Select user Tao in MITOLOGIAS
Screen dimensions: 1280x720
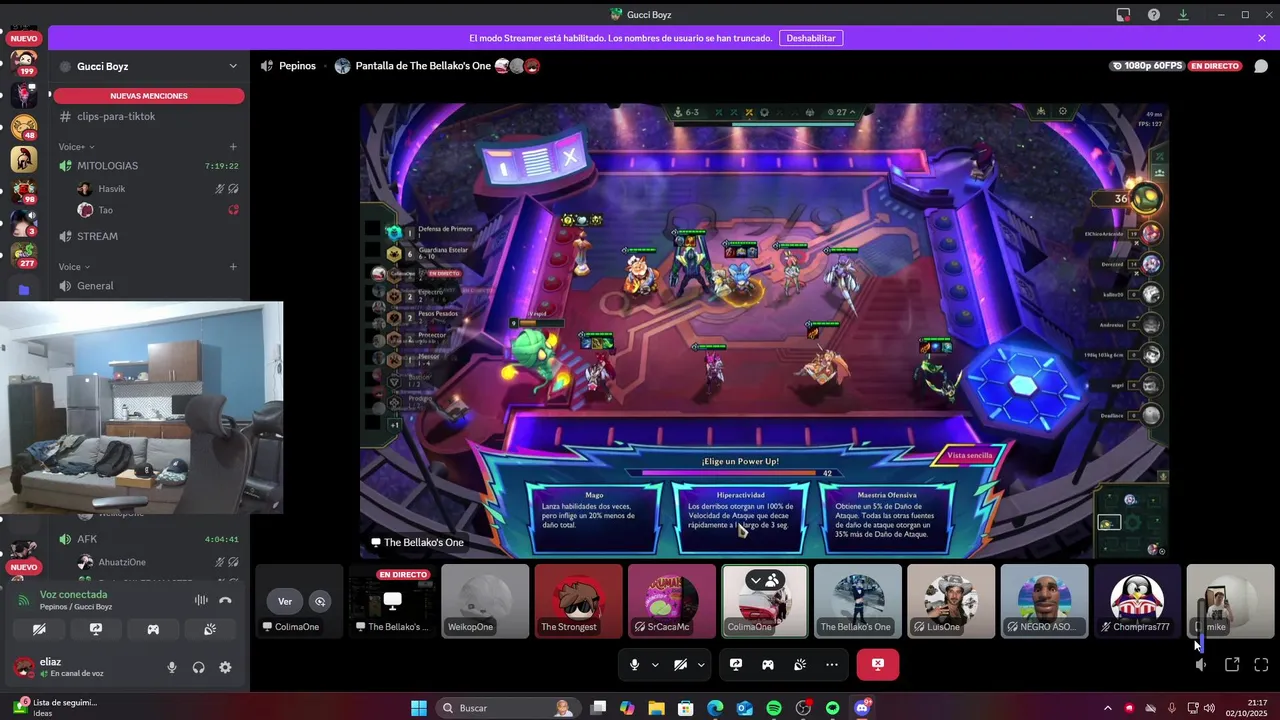(156, 210)
